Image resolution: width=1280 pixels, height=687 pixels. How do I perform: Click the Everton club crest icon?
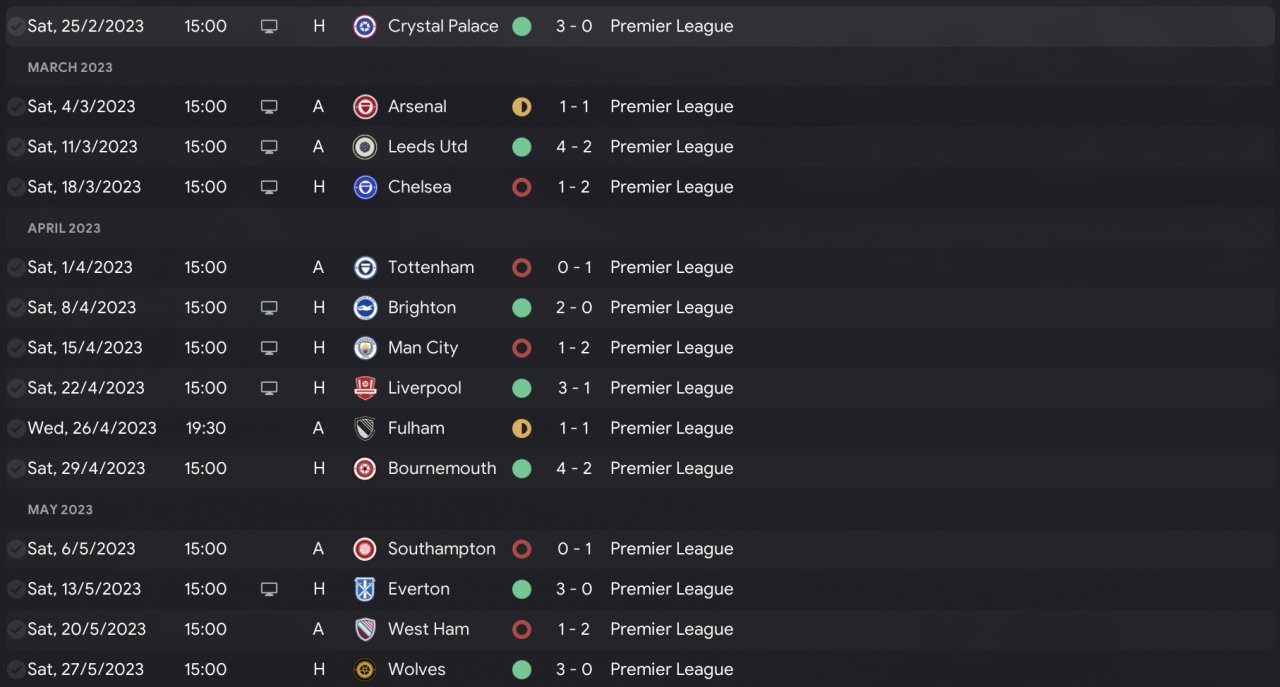pos(365,589)
